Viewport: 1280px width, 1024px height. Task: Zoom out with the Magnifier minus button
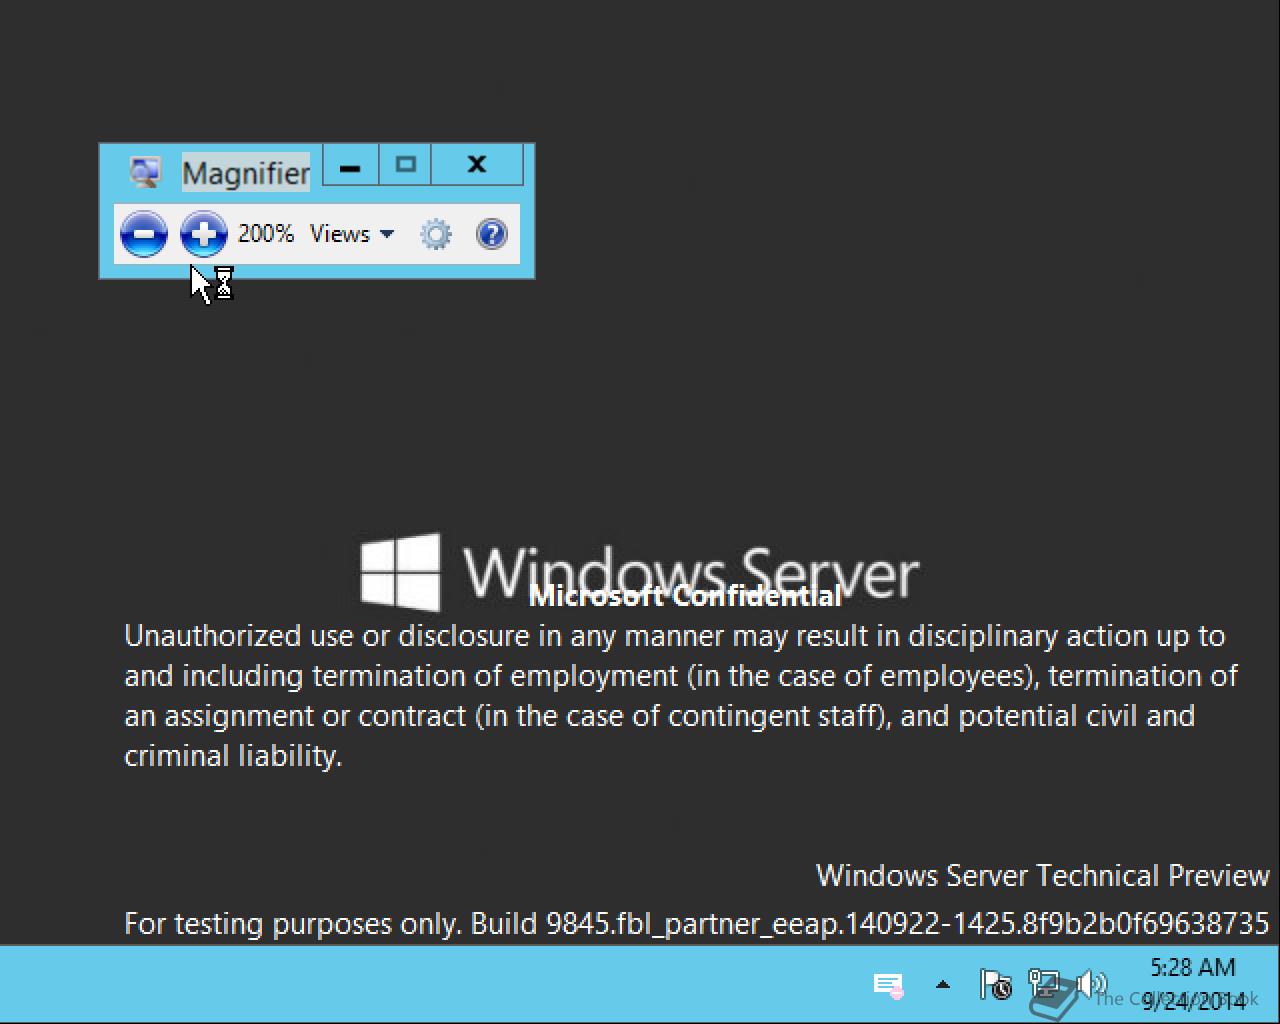tap(143, 234)
